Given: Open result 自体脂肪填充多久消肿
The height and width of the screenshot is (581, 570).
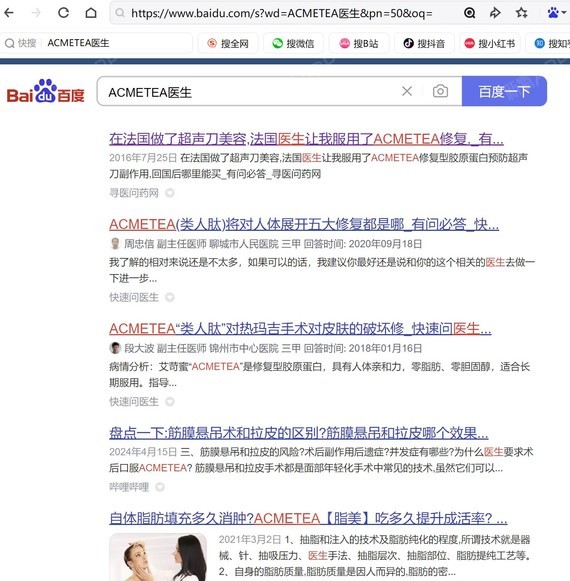Looking at the screenshot, I should [x=308, y=518].
